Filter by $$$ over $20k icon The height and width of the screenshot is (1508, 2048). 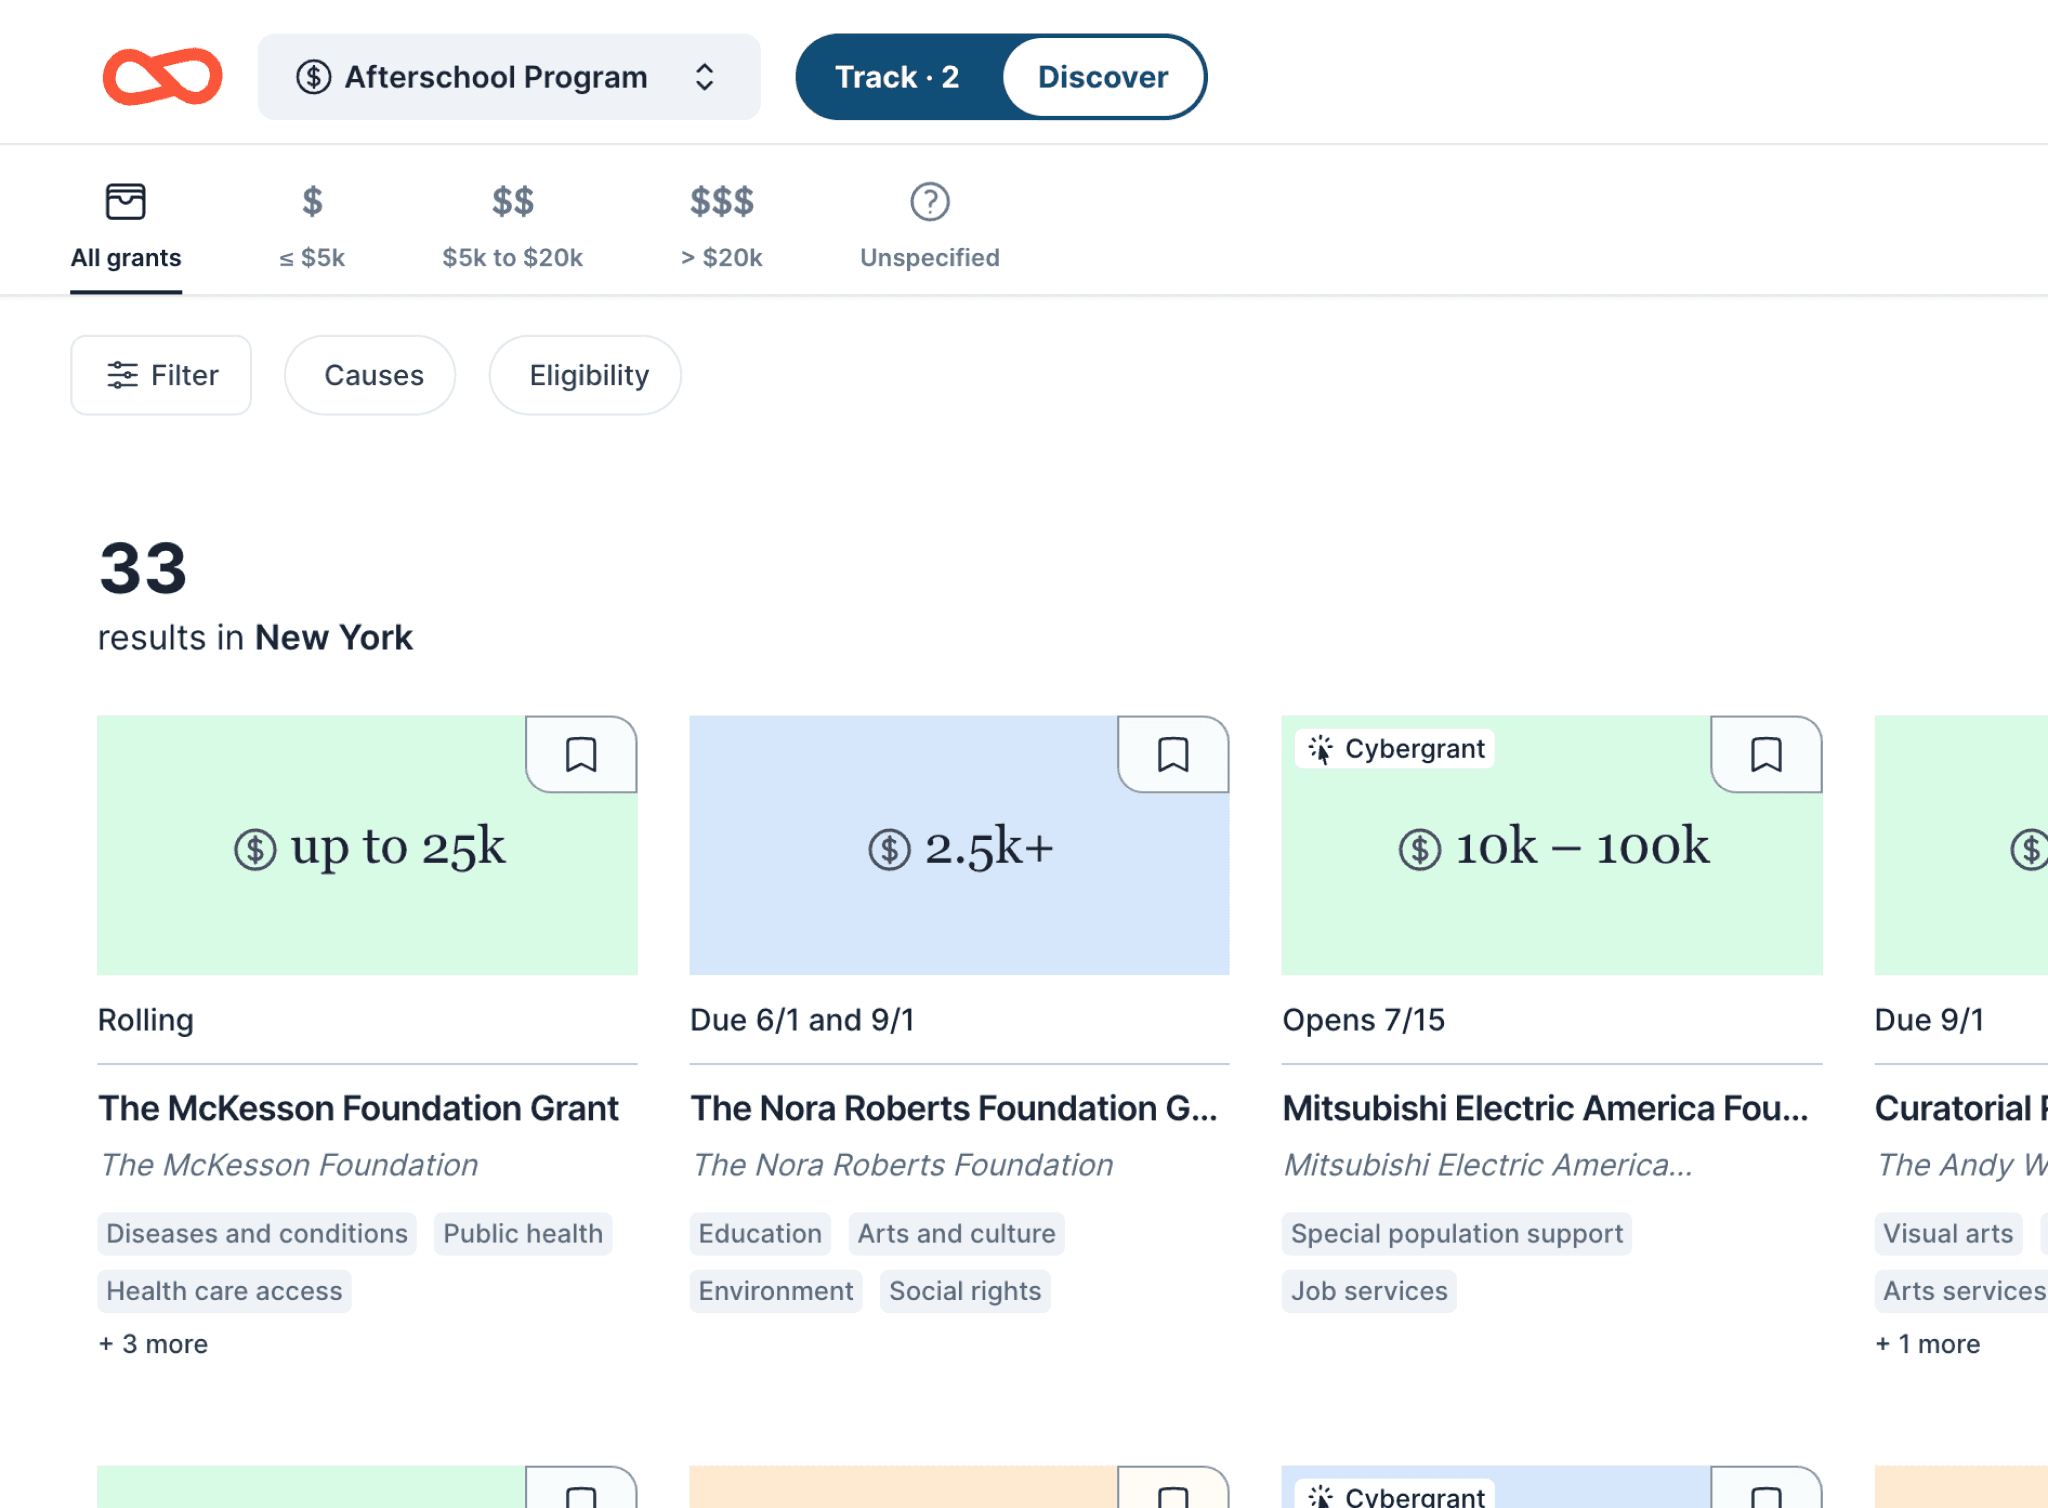click(x=721, y=201)
